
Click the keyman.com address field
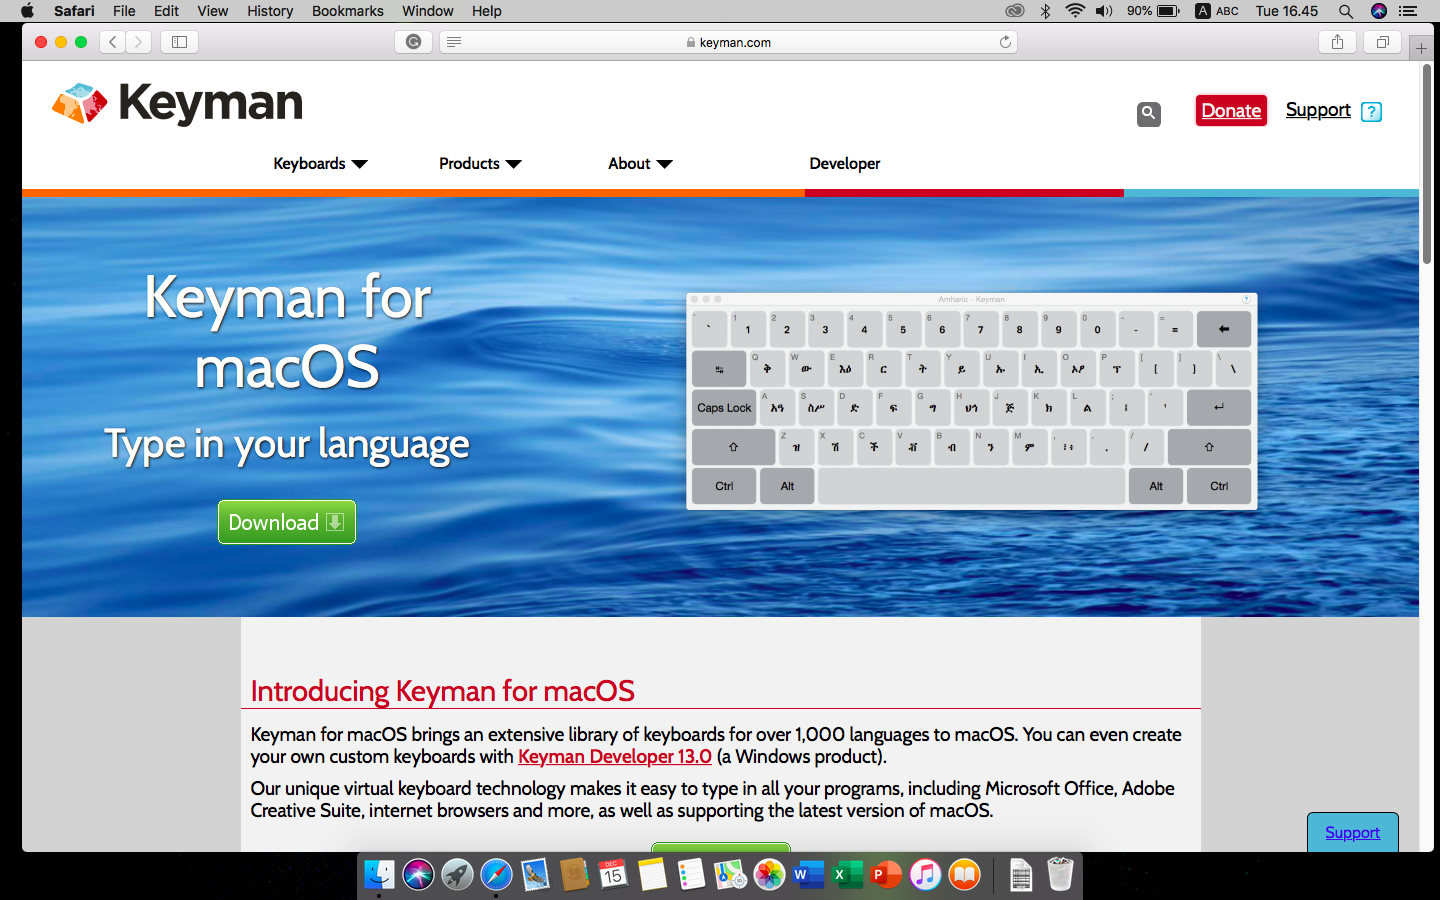point(728,42)
